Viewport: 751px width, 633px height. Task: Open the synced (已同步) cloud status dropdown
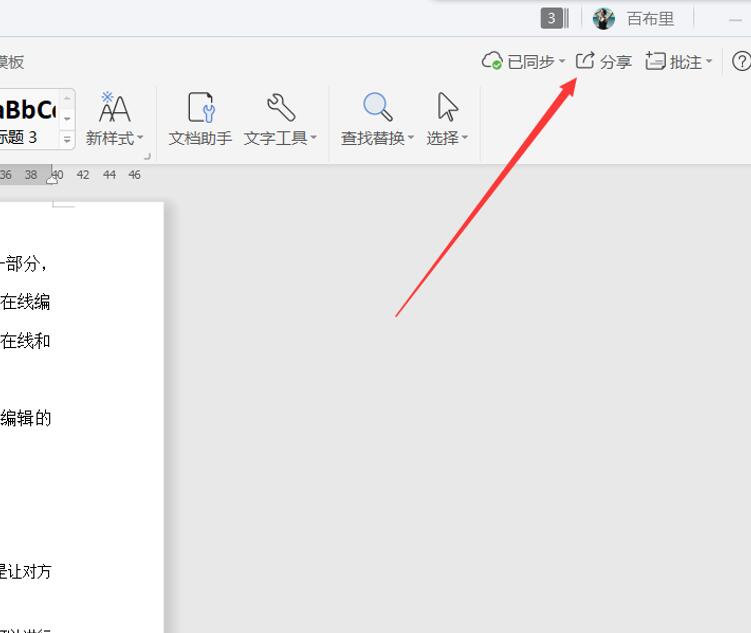coord(523,61)
